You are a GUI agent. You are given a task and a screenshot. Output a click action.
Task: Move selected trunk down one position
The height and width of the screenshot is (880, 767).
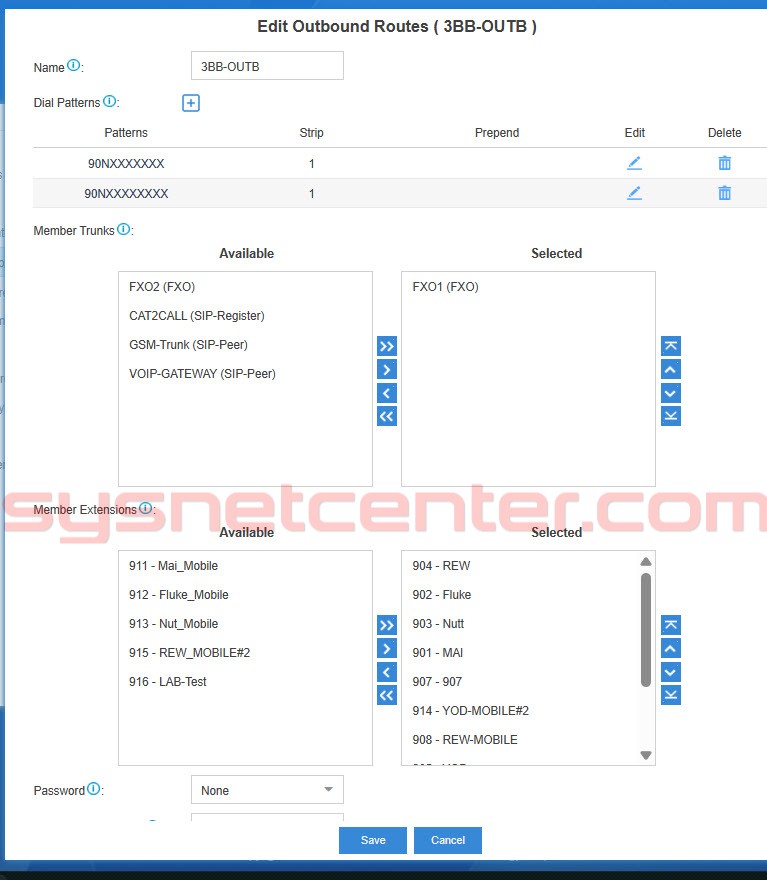click(x=670, y=393)
